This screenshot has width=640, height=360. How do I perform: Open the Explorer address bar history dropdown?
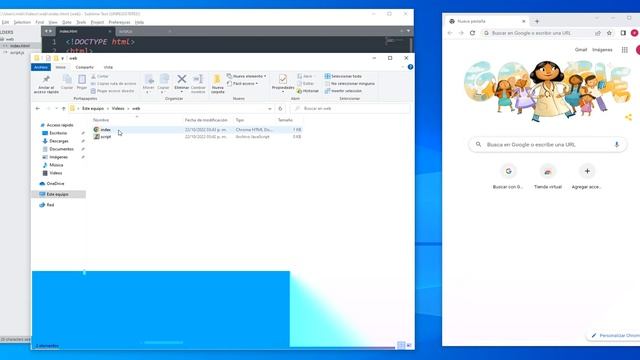pyautogui.click(x=270, y=109)
